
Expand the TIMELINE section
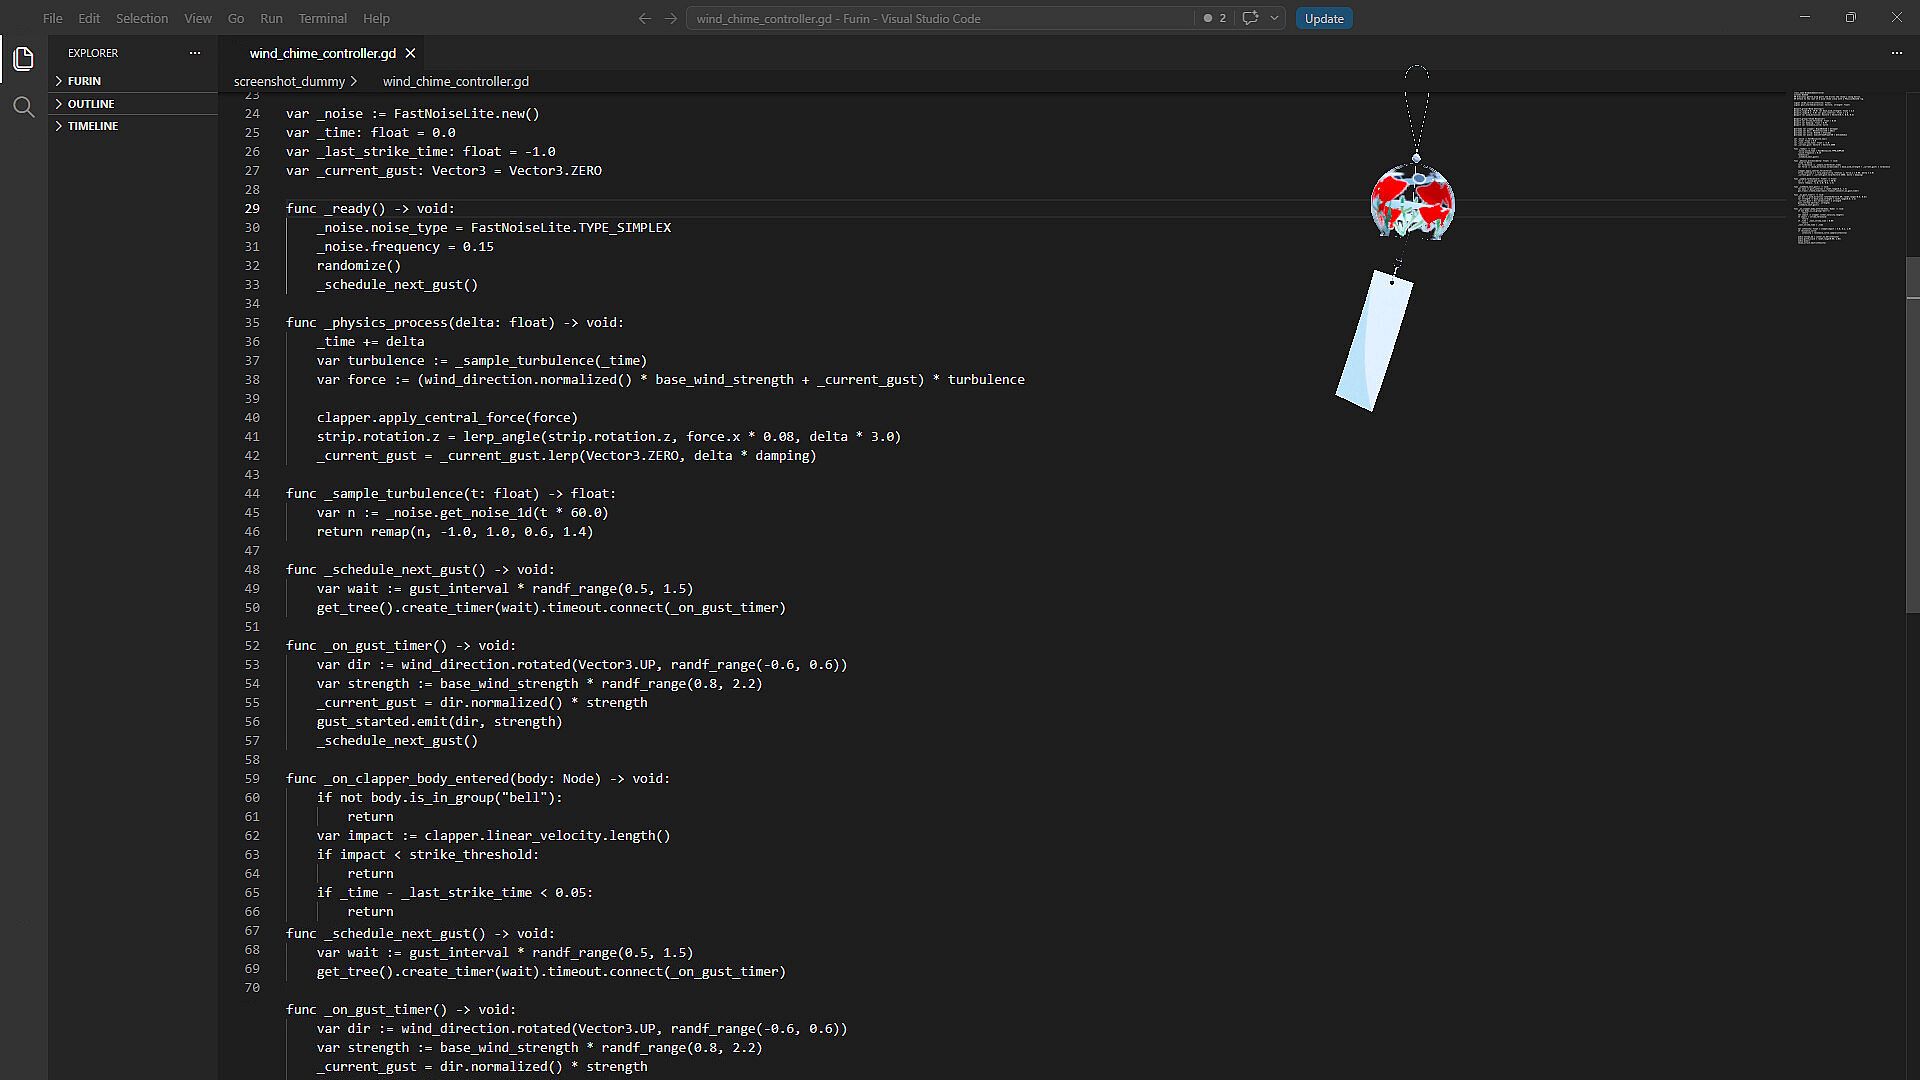point(133,126)
